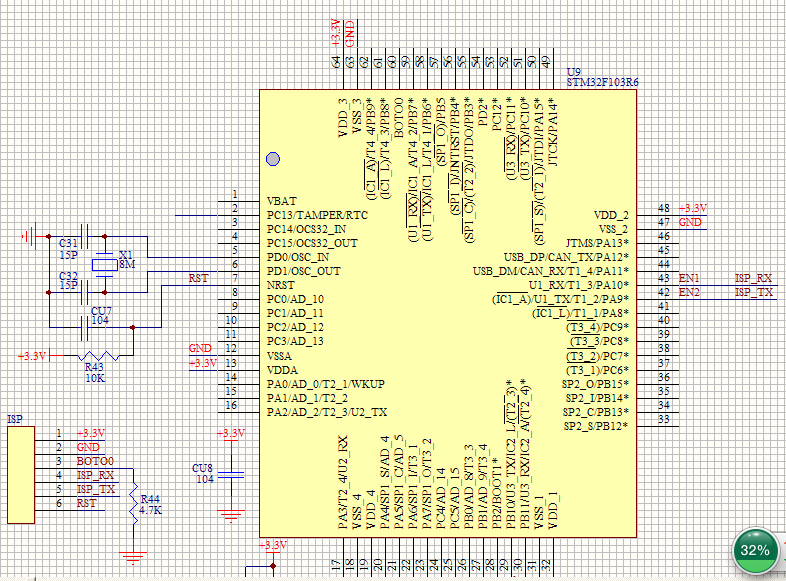The width and height of the screenshot is (786, 581).
Task: Click the PA2/AD_2/T2_3/U2_TX pin name
Action: (327, 413)
